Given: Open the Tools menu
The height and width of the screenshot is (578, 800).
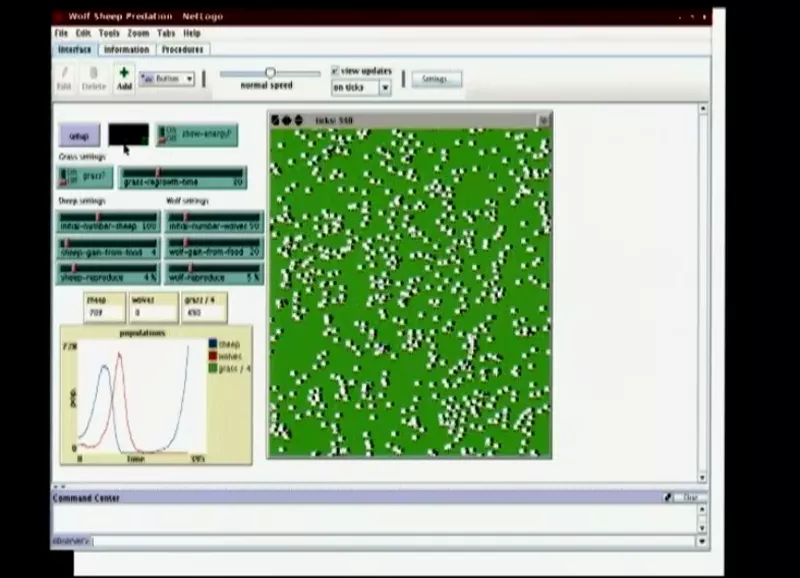Looking at the screenshot, I should 108,33.
